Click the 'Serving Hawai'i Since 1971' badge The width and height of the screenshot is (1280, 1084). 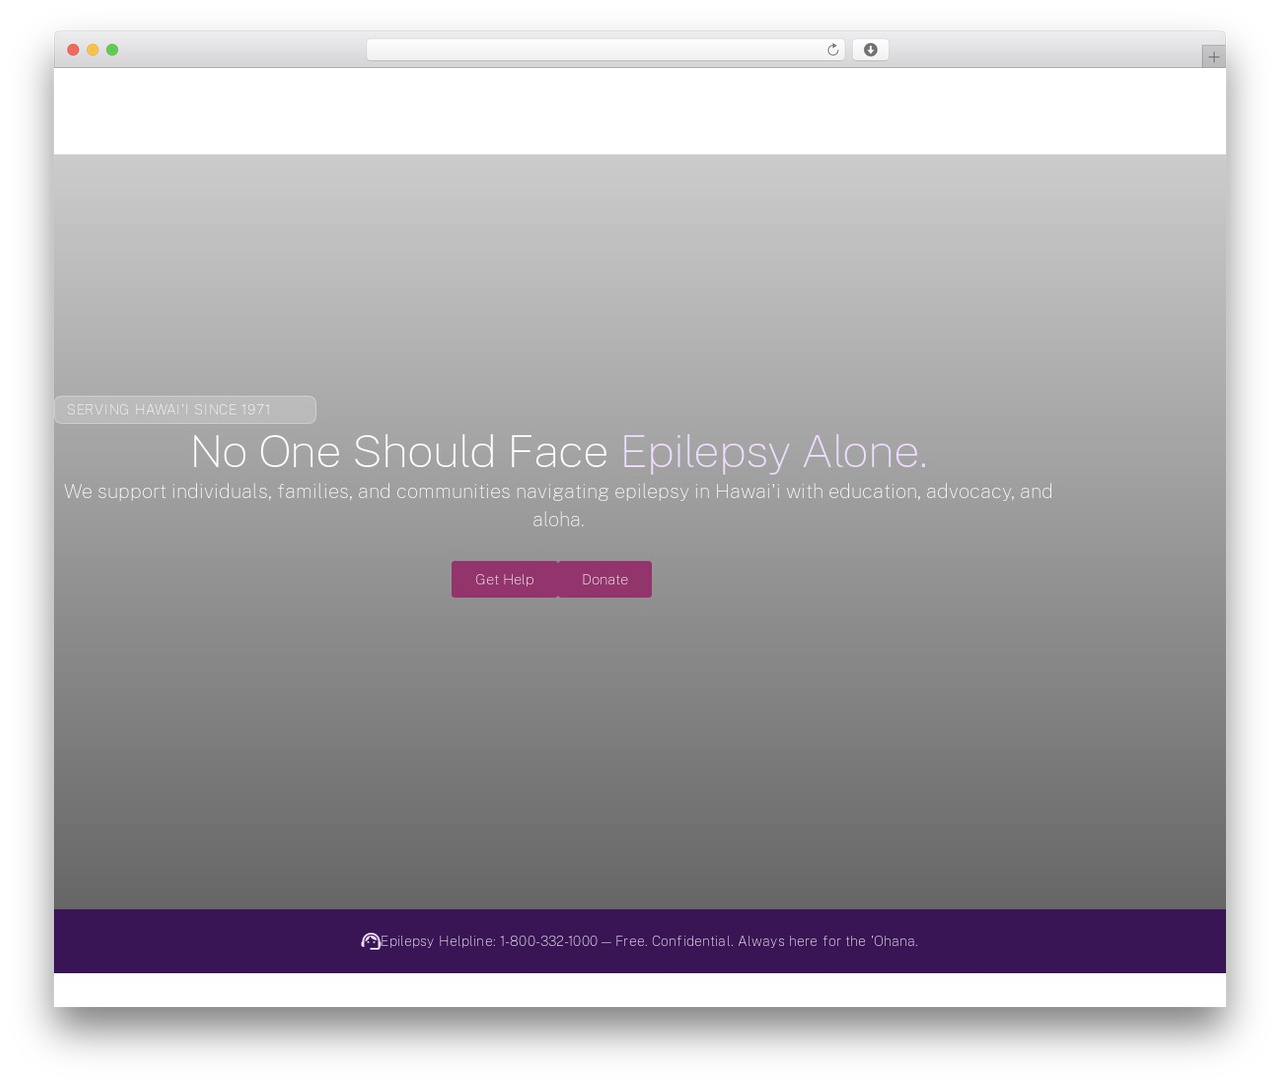pos(185,410)
